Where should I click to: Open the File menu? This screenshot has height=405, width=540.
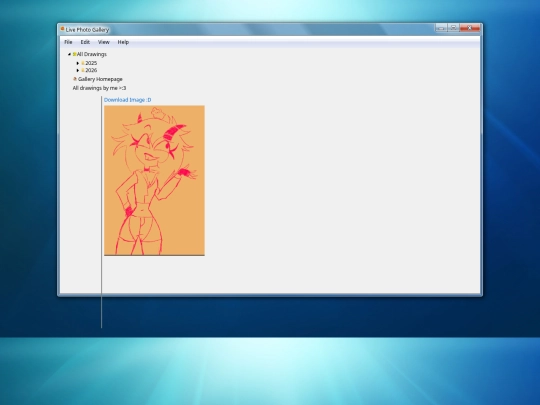point(68,42)
